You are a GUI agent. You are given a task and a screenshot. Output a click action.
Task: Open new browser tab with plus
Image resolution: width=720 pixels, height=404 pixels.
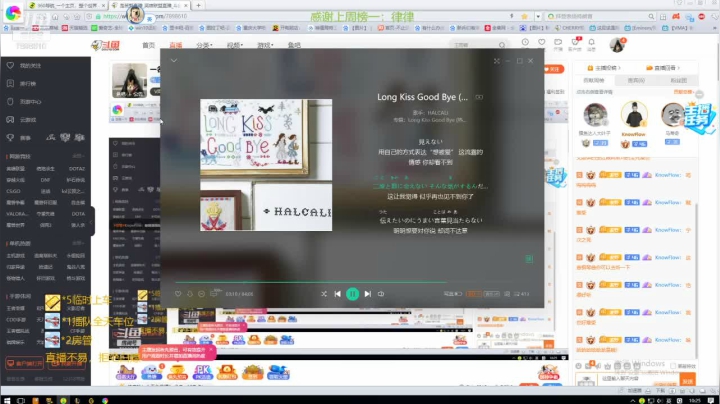198,5
